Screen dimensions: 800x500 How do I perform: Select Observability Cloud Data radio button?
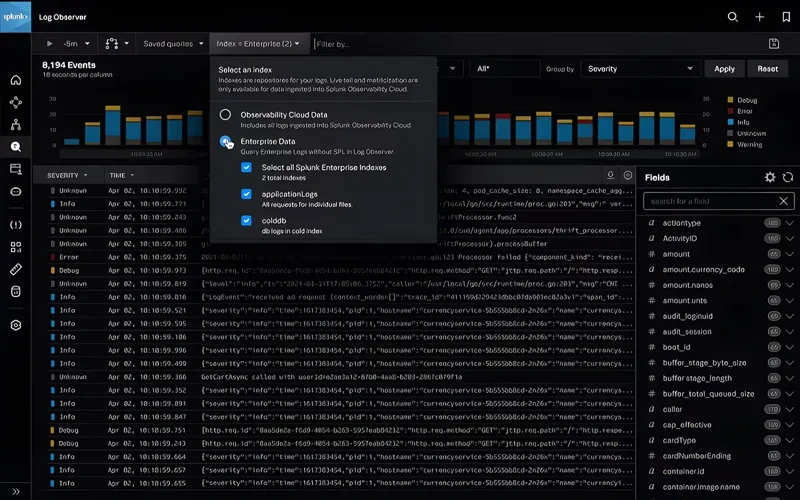coord(225,115)
